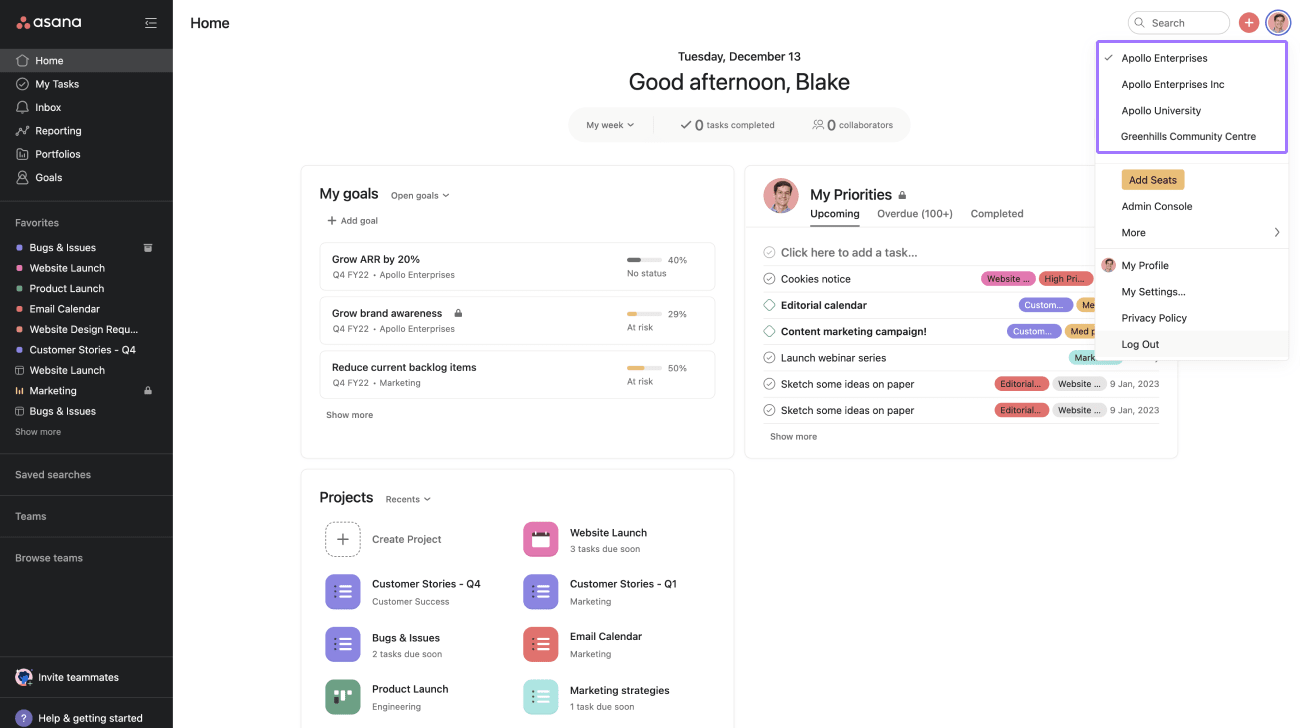1300x728 pixels.
Task: Mark Cookies notice task complete
Action: (769, 279)
